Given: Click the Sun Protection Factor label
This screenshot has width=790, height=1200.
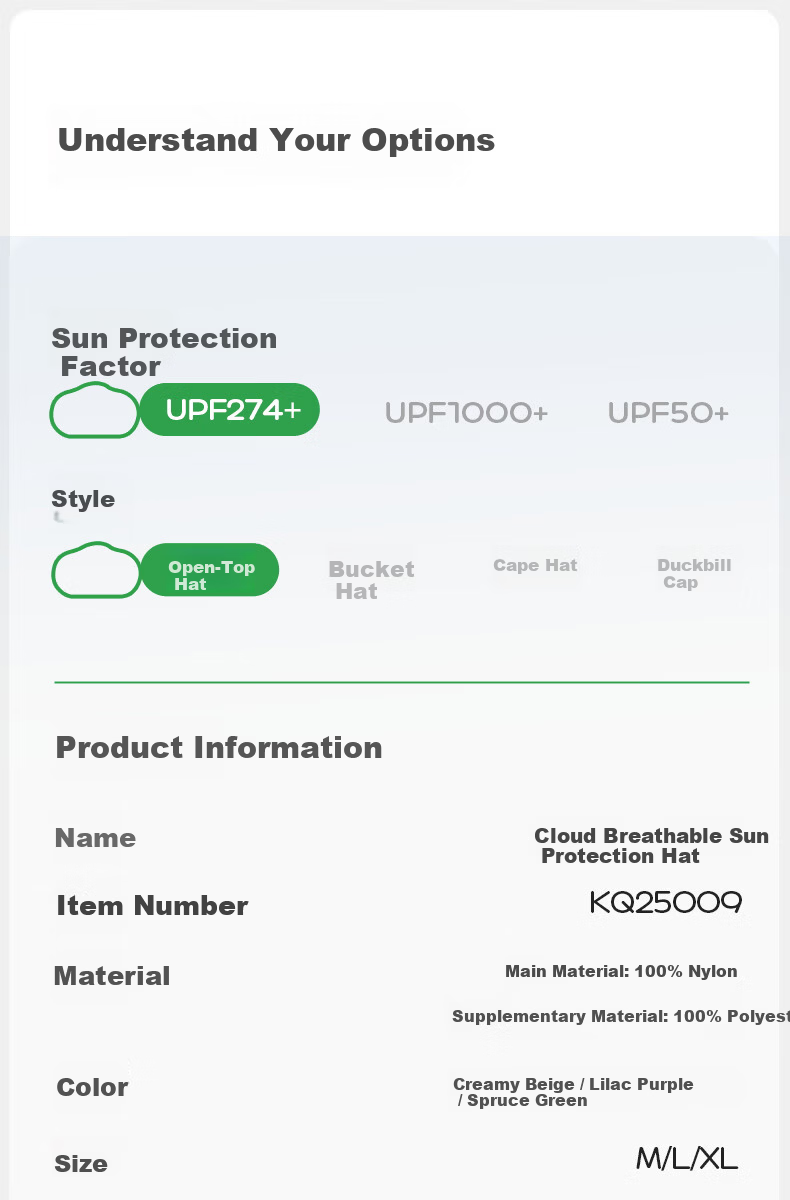Looking at the screenshot, I should (x=164, y=352).
